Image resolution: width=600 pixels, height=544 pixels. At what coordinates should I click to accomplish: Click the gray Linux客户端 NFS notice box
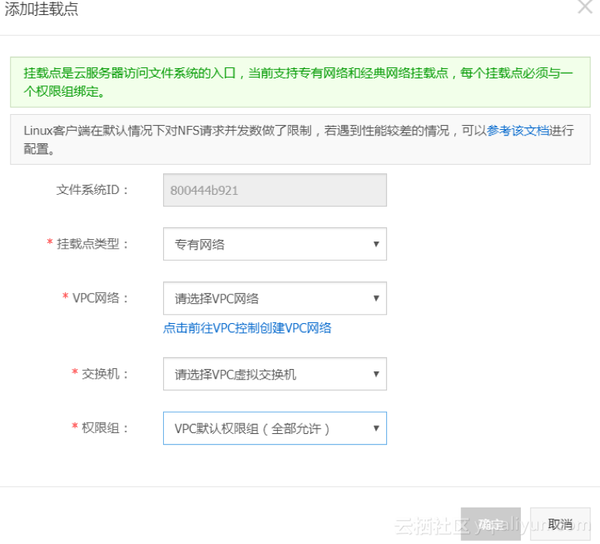pyautogui.click(x=300, y=140)
